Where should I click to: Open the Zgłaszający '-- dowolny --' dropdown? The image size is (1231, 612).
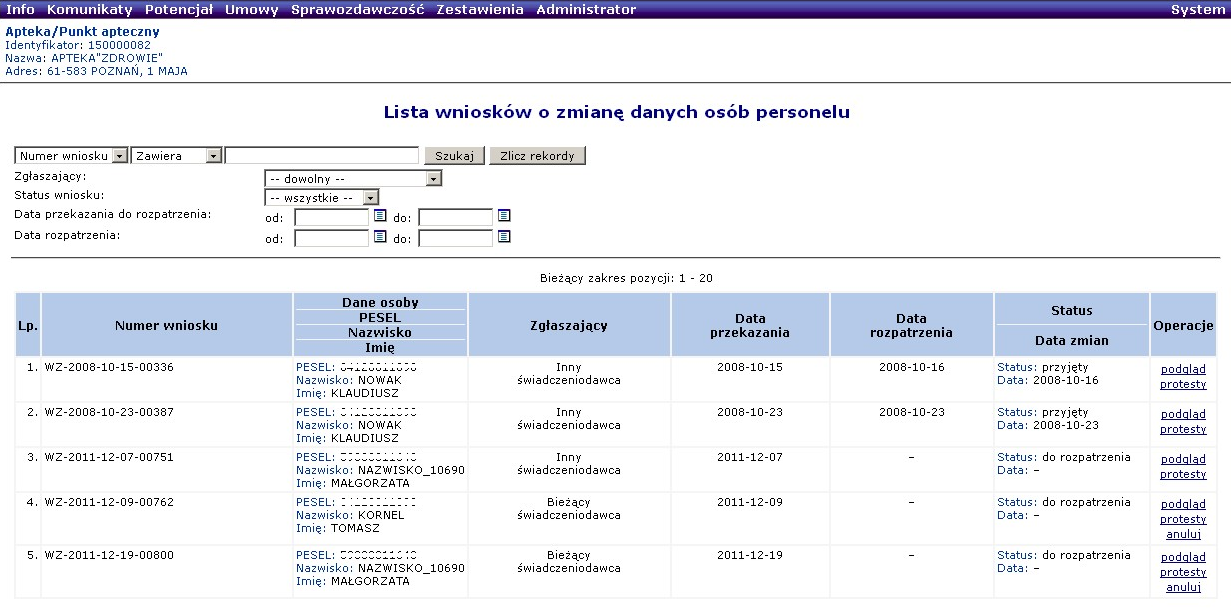tap(433, 179)
